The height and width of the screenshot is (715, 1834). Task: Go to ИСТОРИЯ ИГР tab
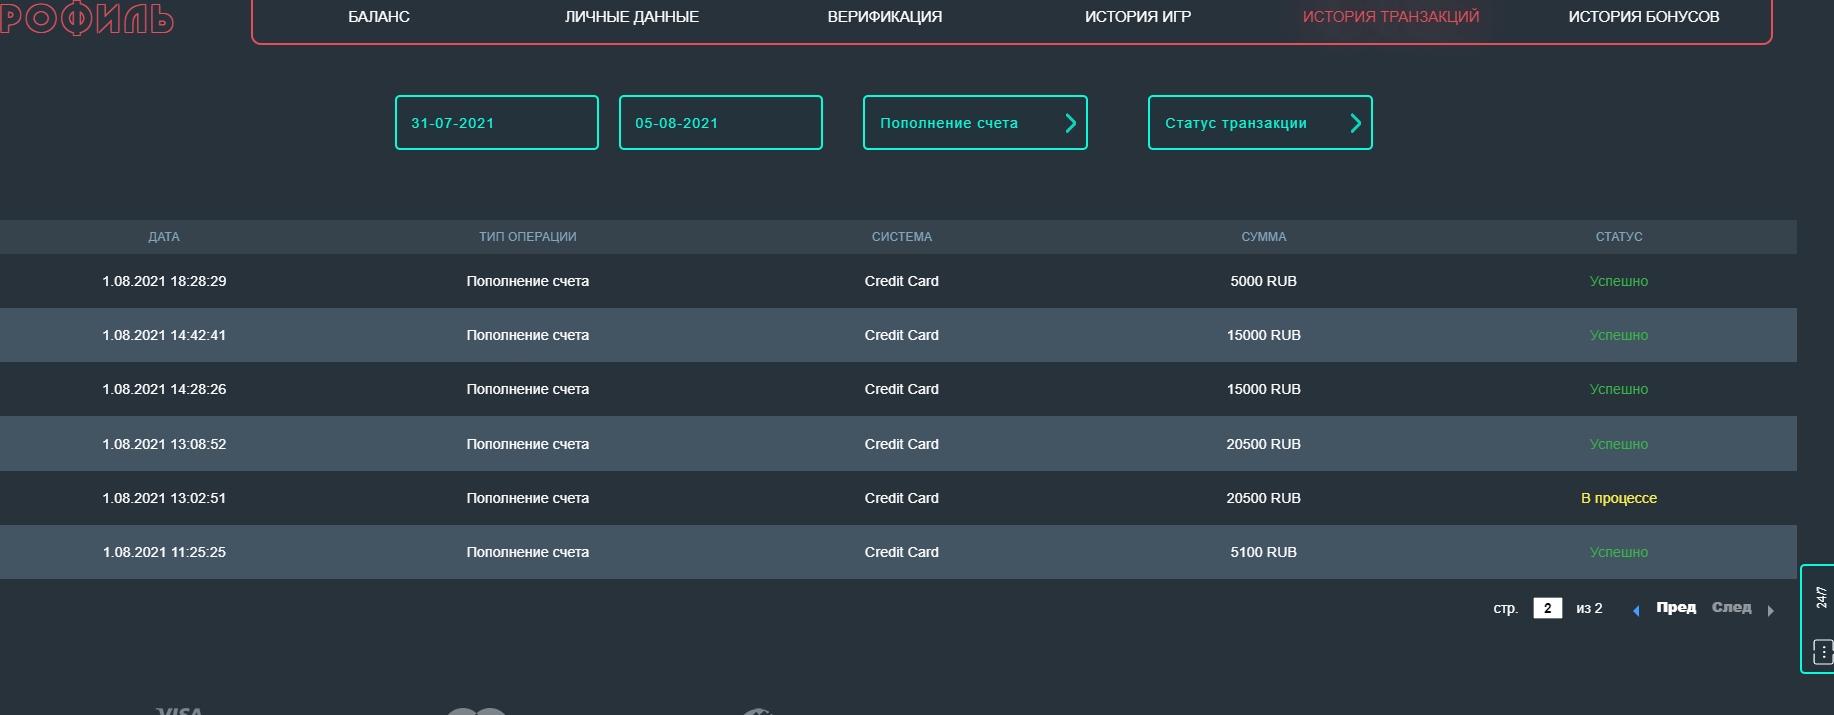pos(1138,17)
